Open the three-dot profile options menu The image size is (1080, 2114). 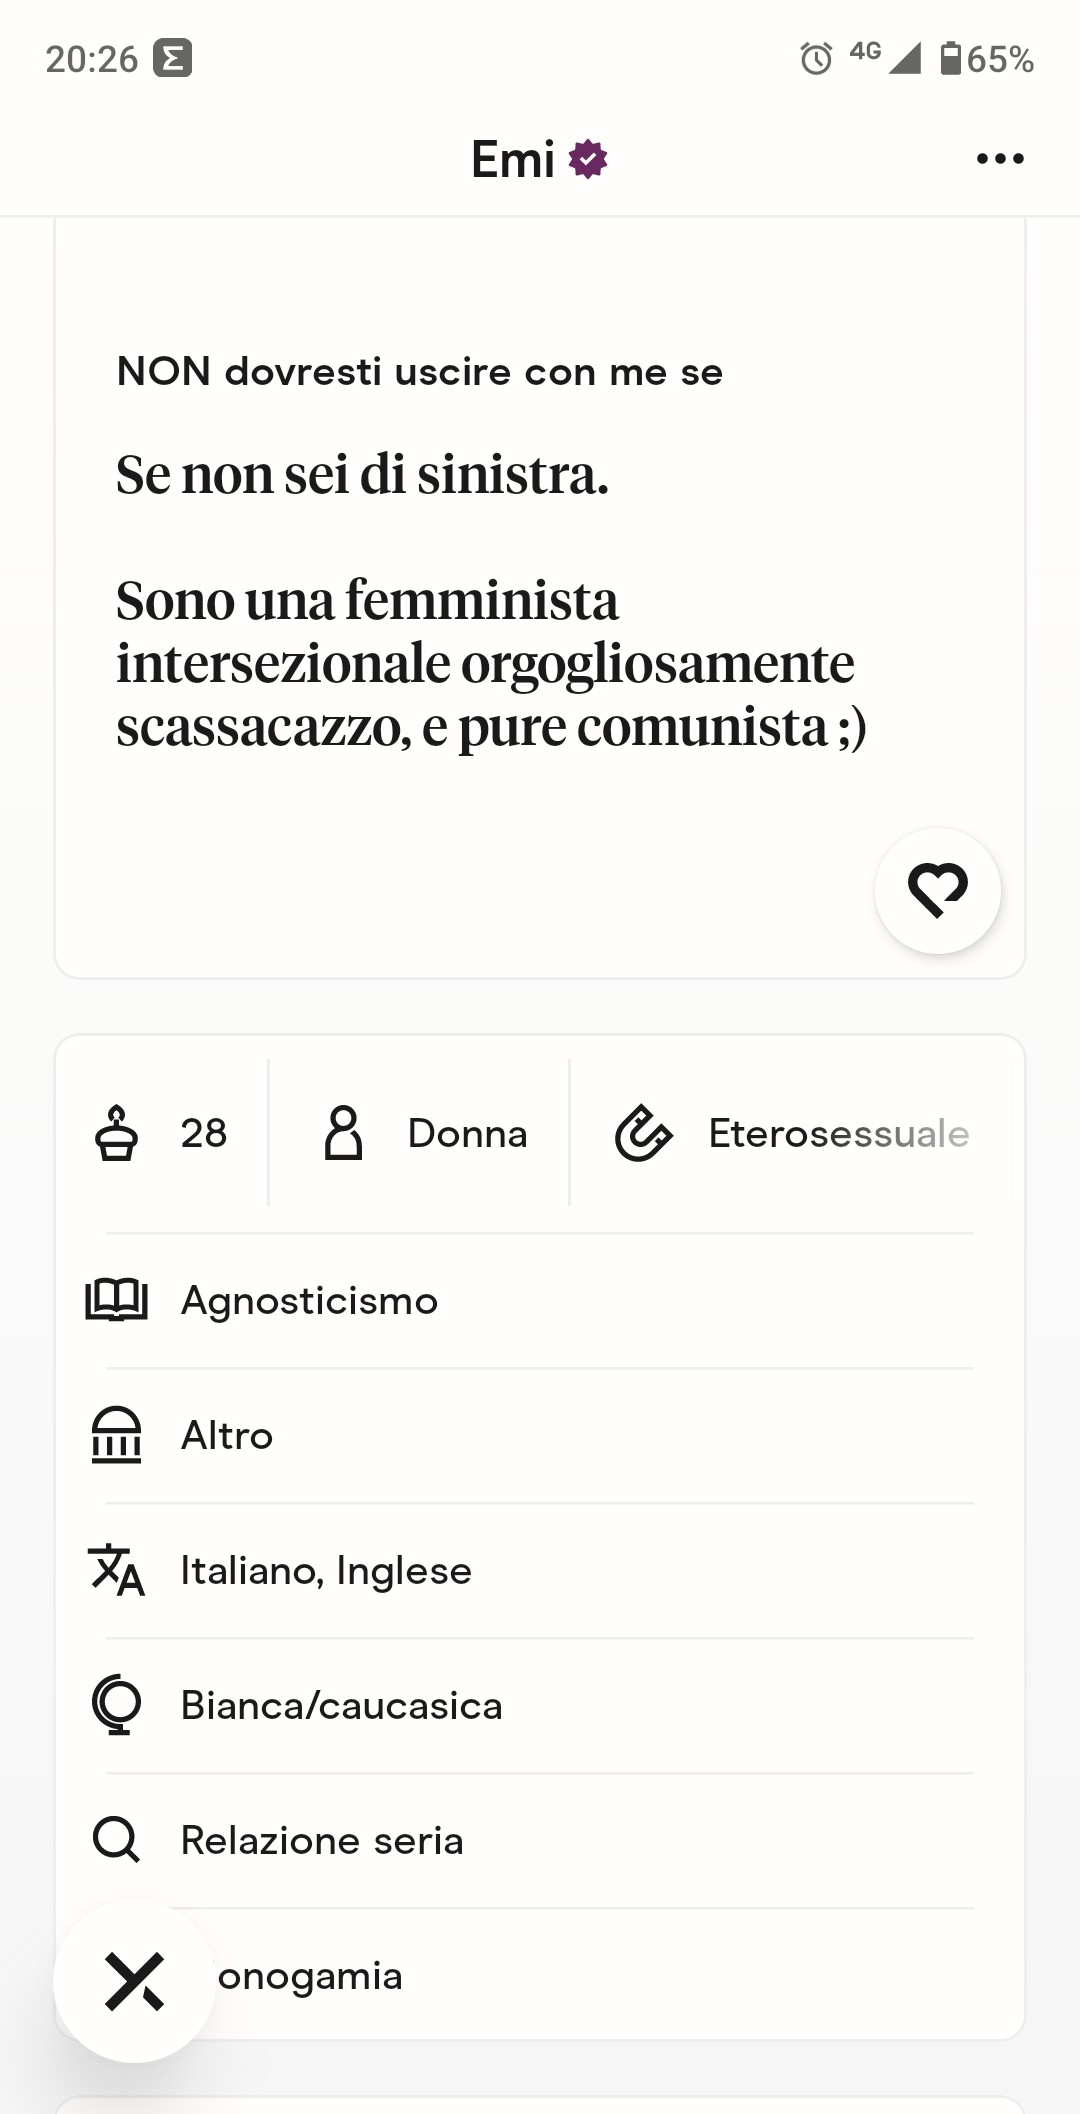click(1000, 159)
